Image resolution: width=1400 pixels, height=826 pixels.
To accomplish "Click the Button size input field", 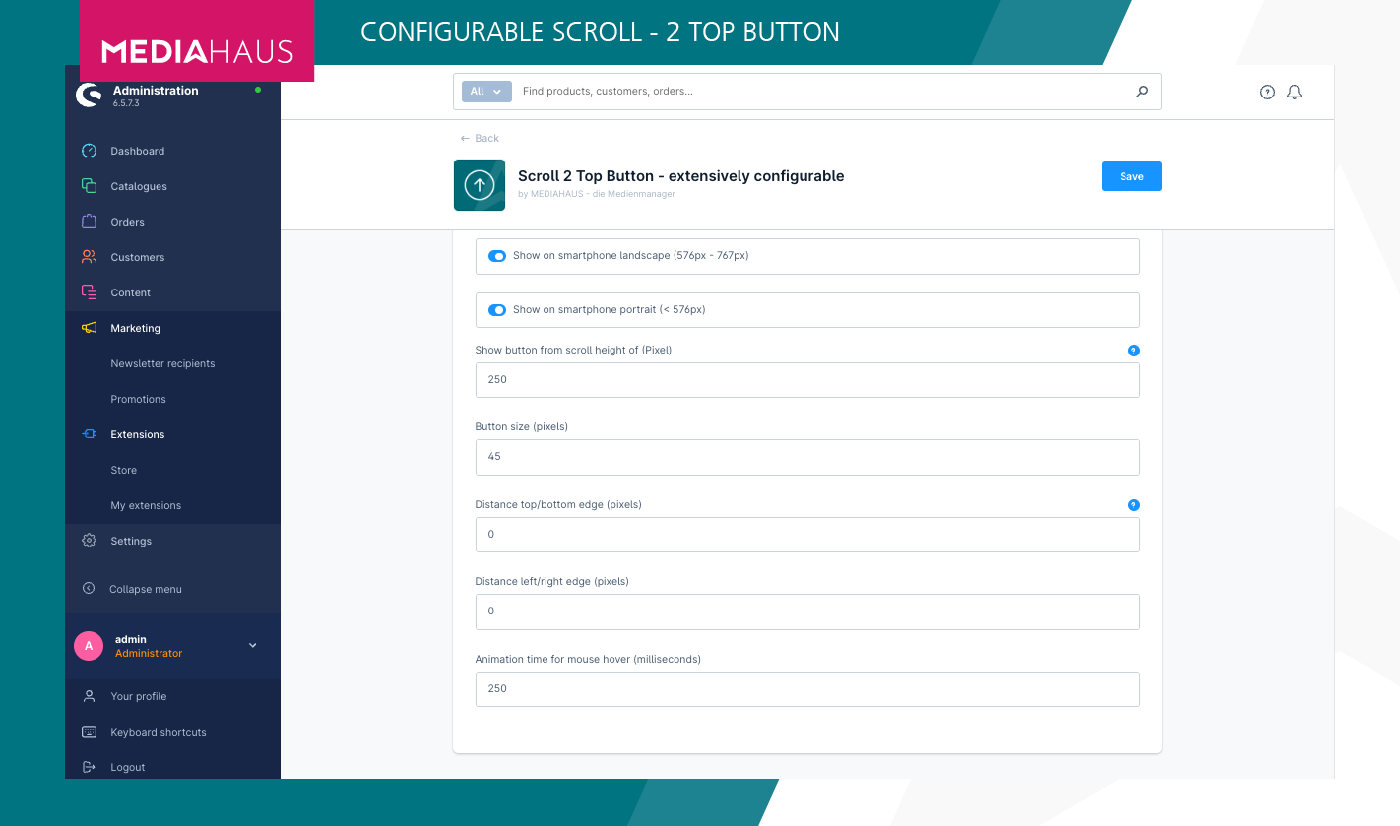I will [x=807, y=457].
